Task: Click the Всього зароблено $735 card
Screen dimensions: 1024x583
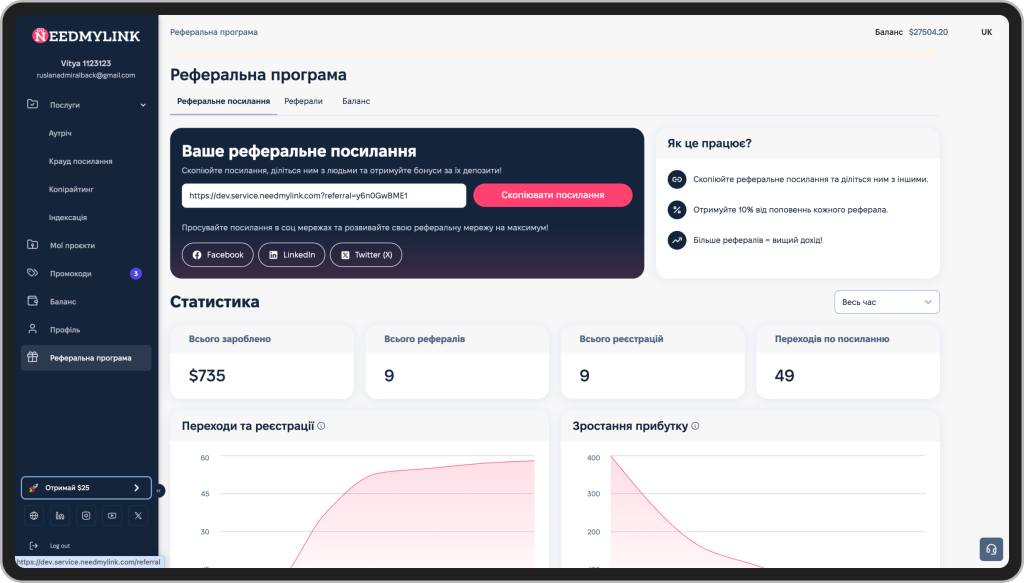Action: pos(262,362)
